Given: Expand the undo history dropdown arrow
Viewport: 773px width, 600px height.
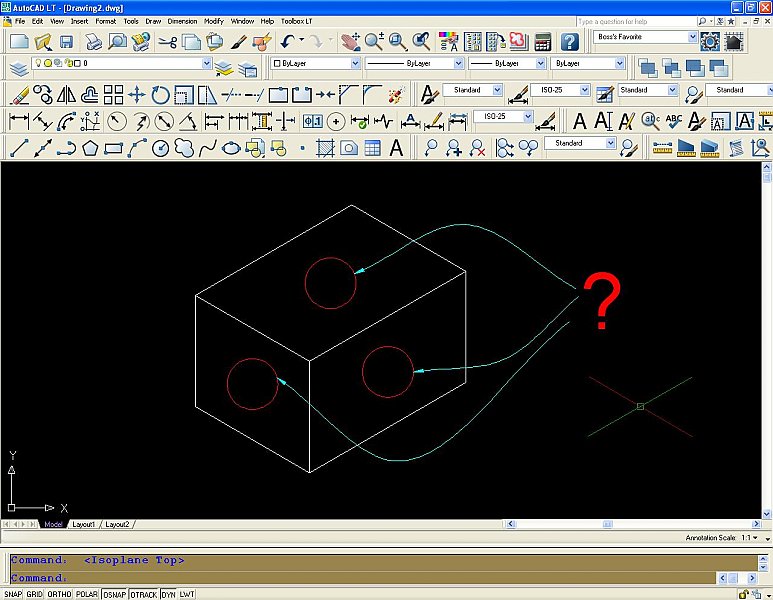Looking at the screenshot, I should tap(302, 40).
